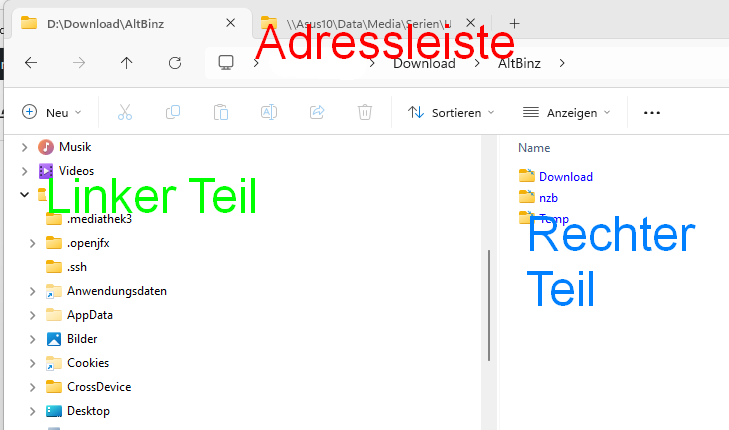Click the Copy icon in toolbar

point(173,112)
